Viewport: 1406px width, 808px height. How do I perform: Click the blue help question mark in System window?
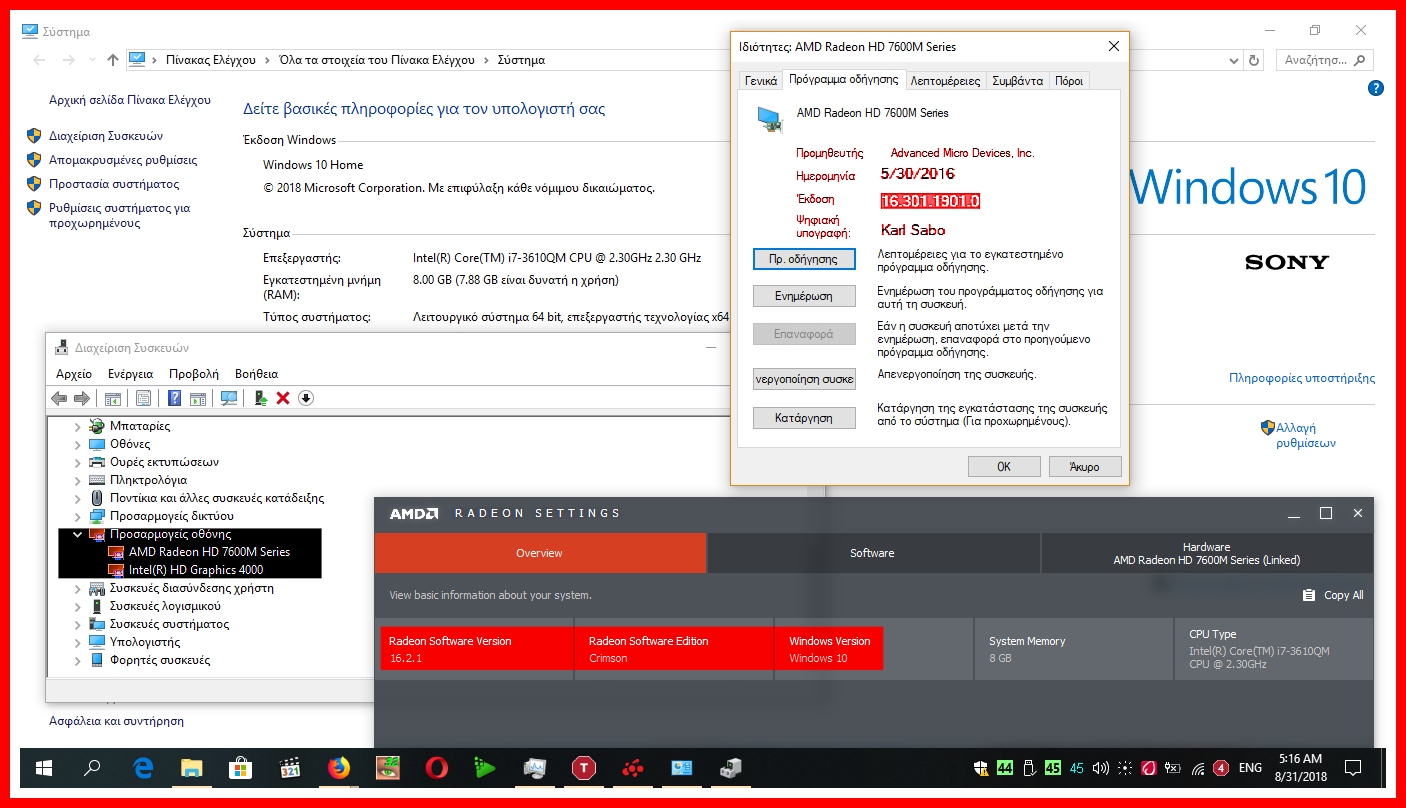pos(1375,88)
